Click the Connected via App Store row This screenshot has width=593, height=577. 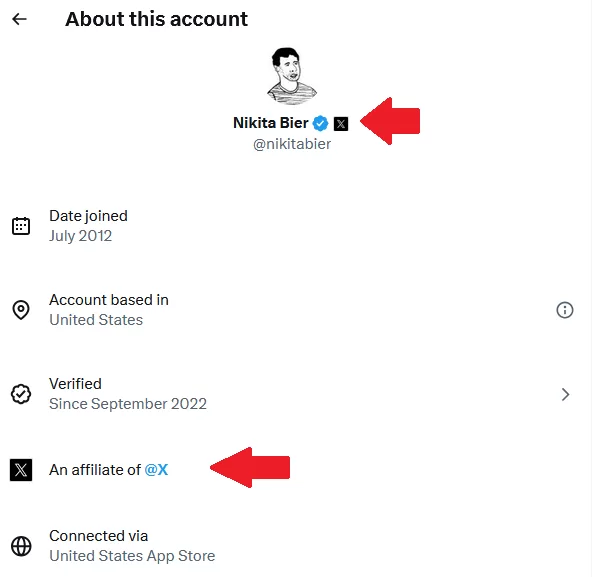click(296, 546)
